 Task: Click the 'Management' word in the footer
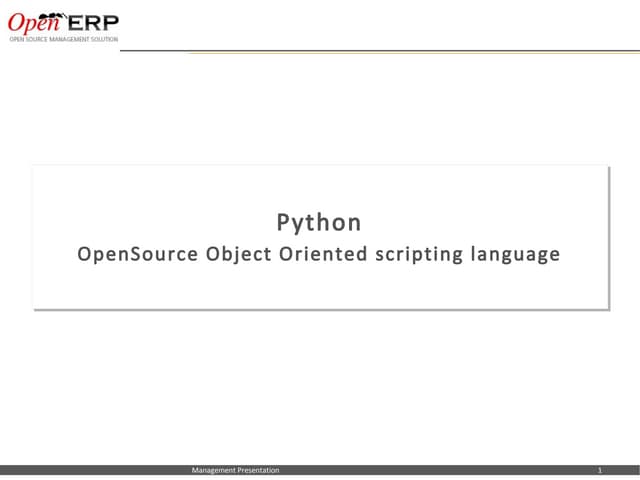coord(214,470)
